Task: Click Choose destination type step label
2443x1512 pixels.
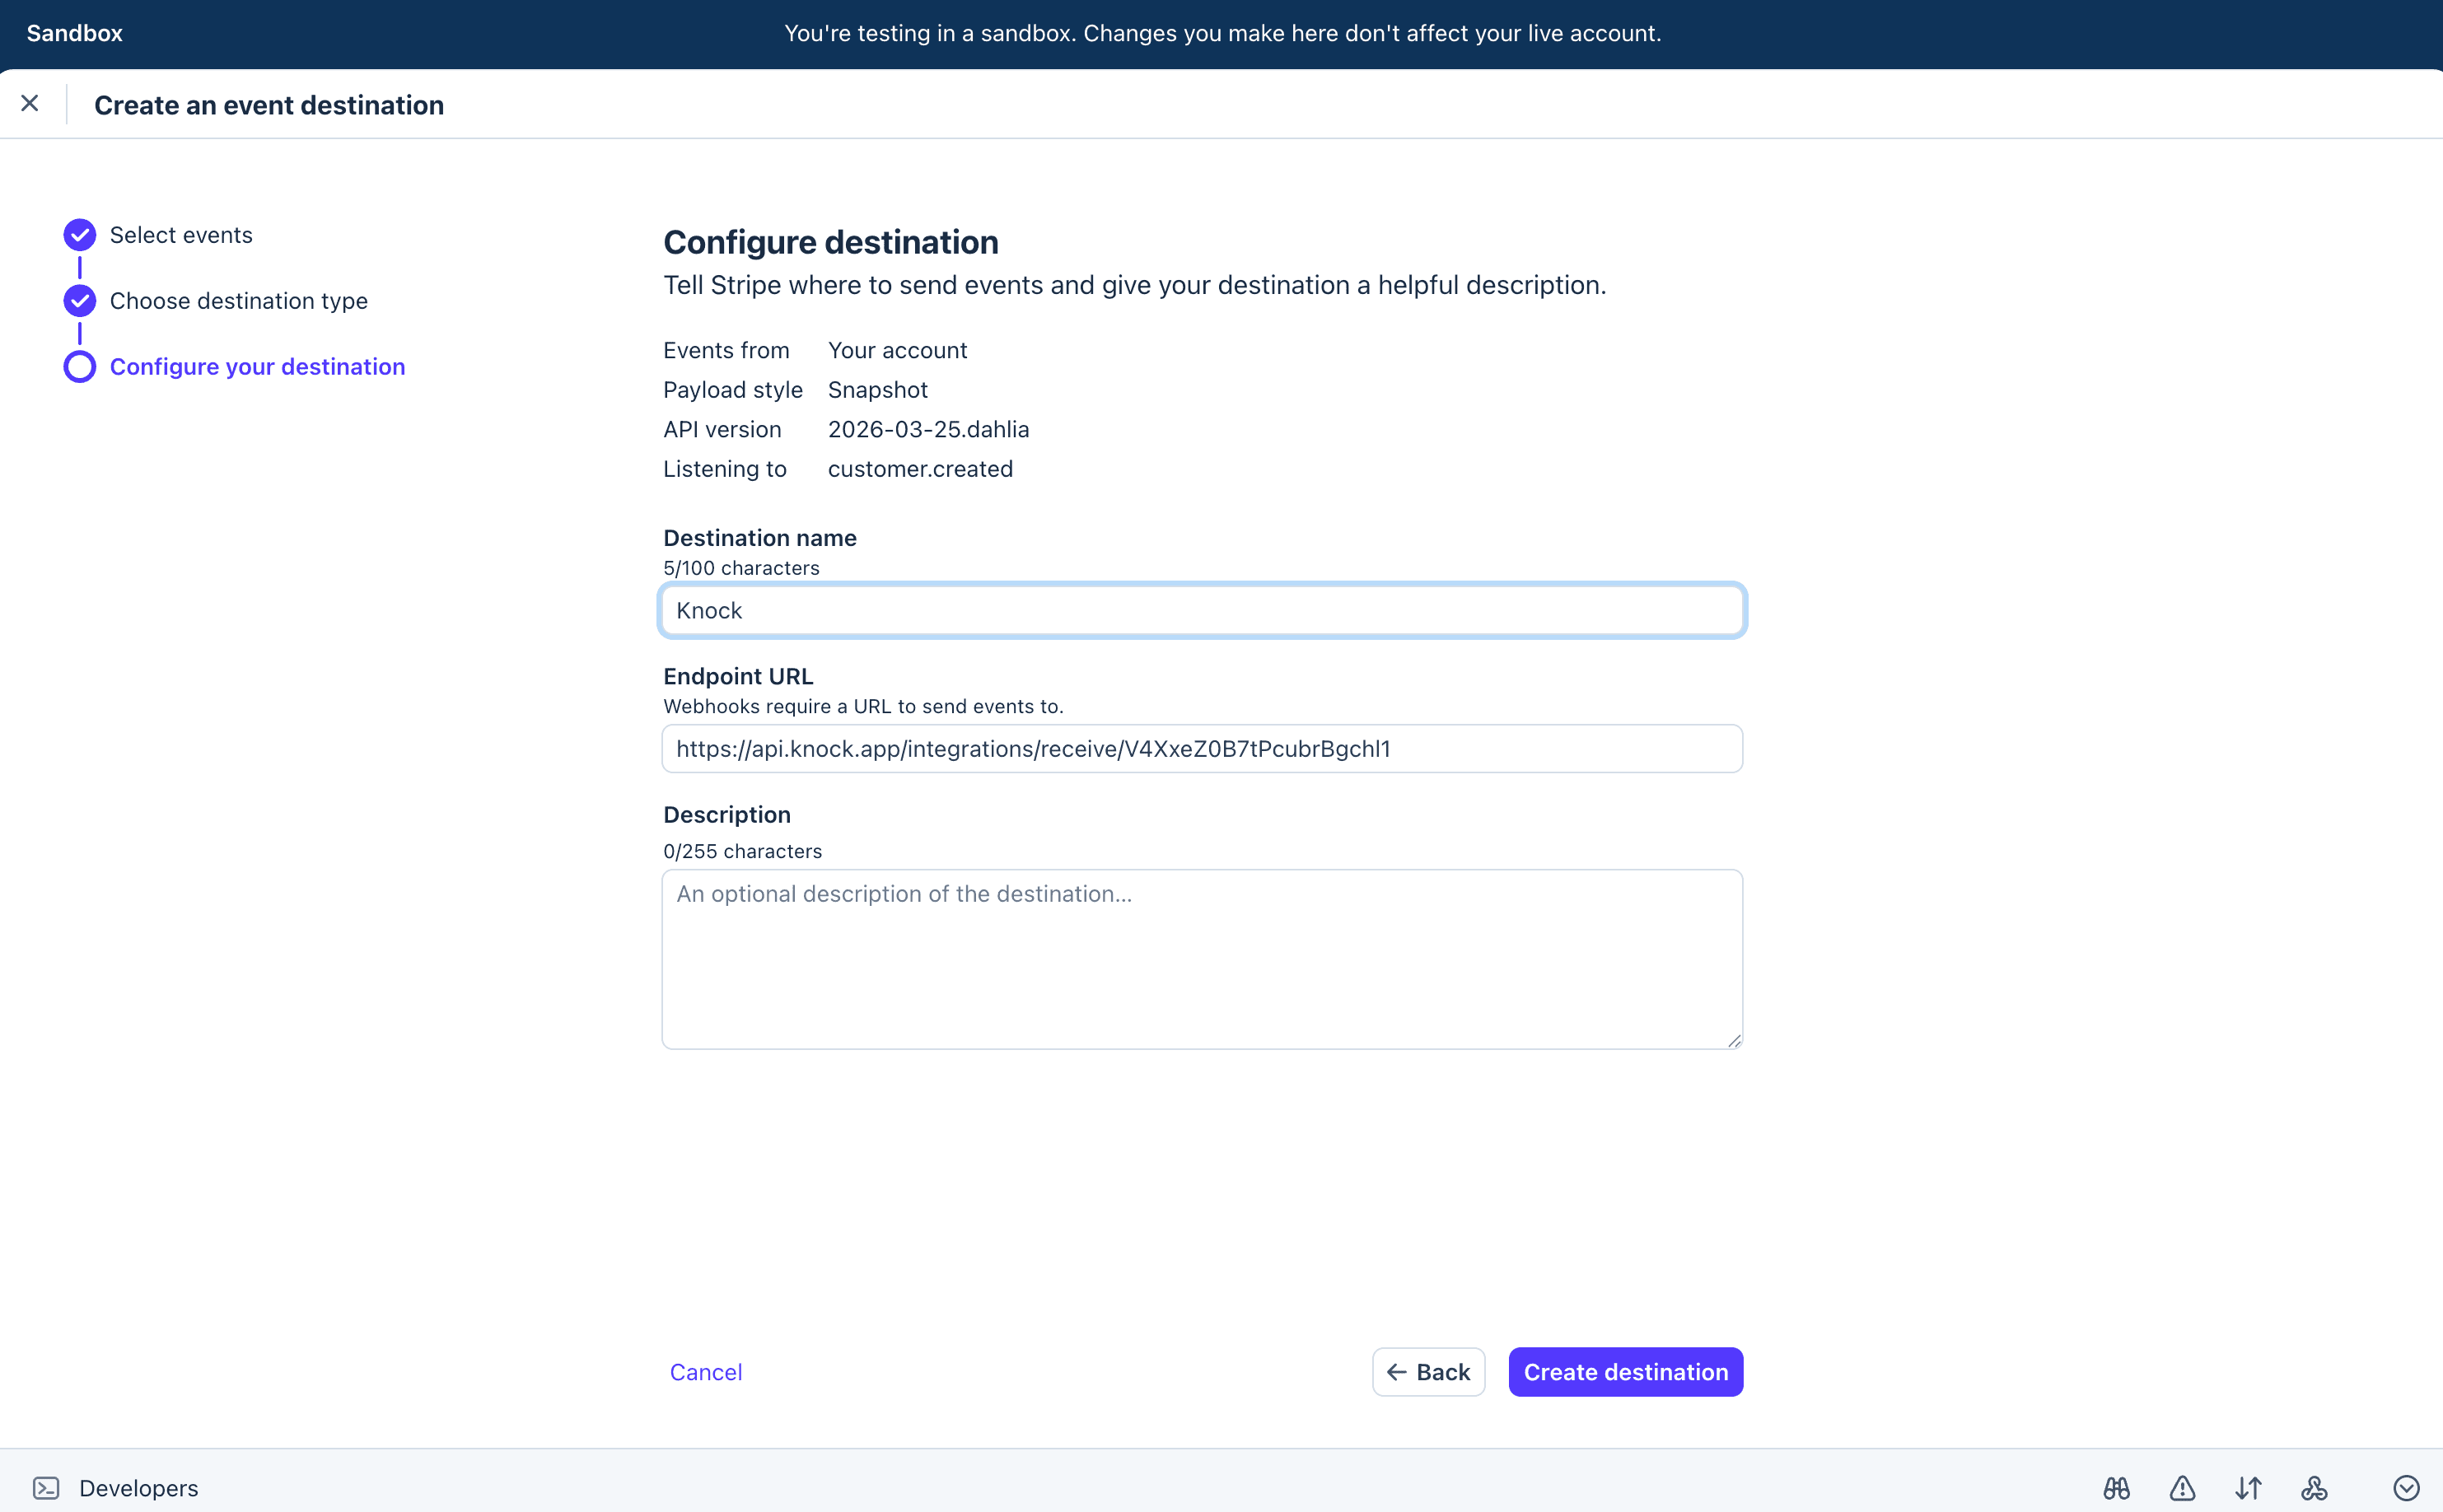Action: [239, 300]
